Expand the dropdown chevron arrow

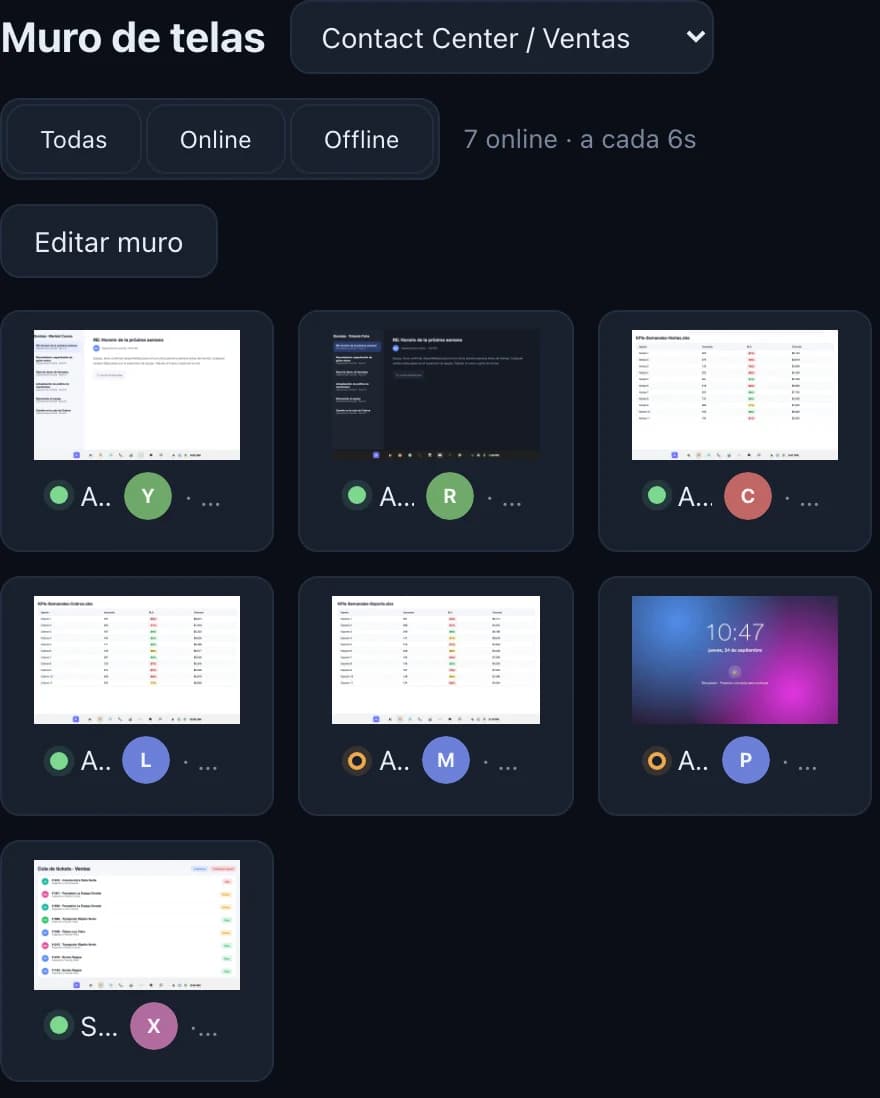(x=695, y=36)
